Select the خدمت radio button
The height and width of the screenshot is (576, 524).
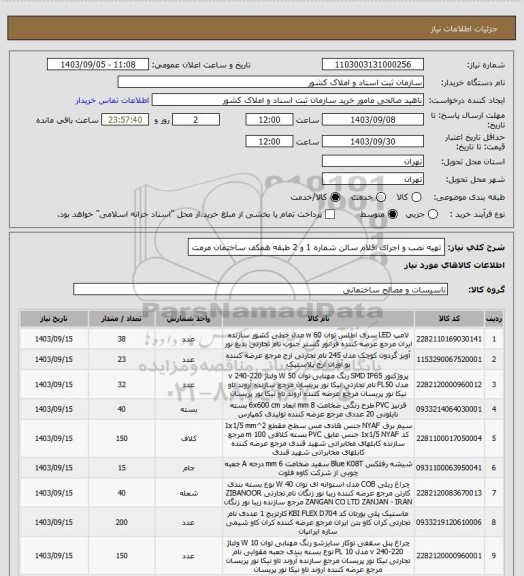pos(381,197)
